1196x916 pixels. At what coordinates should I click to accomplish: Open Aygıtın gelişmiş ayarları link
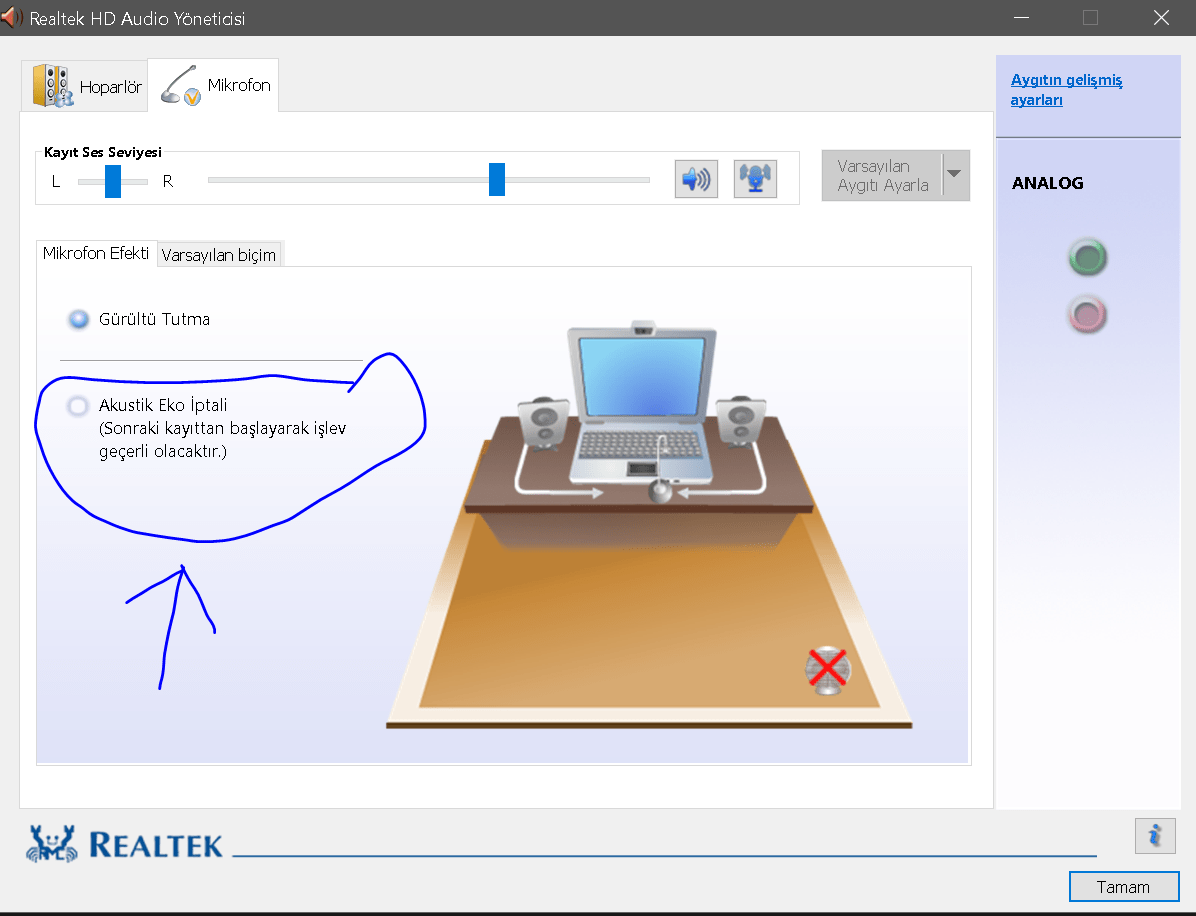tap(1066, 90)
